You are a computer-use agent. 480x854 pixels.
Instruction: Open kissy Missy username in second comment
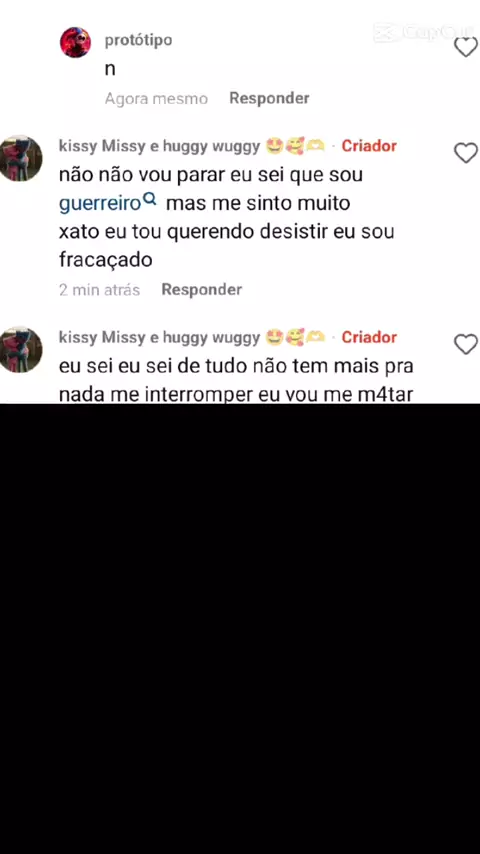coord(159,146)
